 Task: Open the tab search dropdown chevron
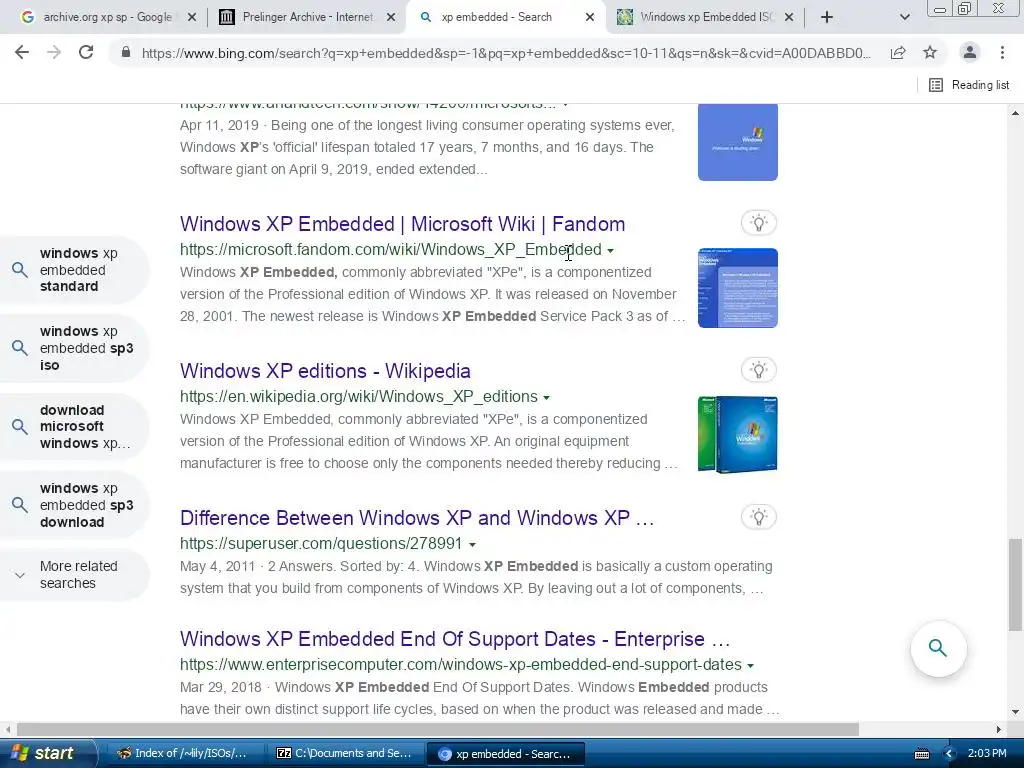point(904,18)
